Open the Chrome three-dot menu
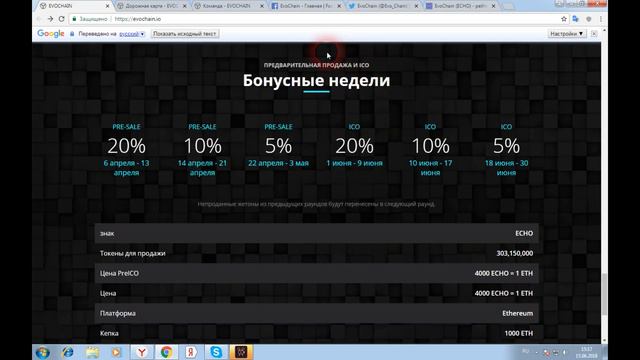 600,19
